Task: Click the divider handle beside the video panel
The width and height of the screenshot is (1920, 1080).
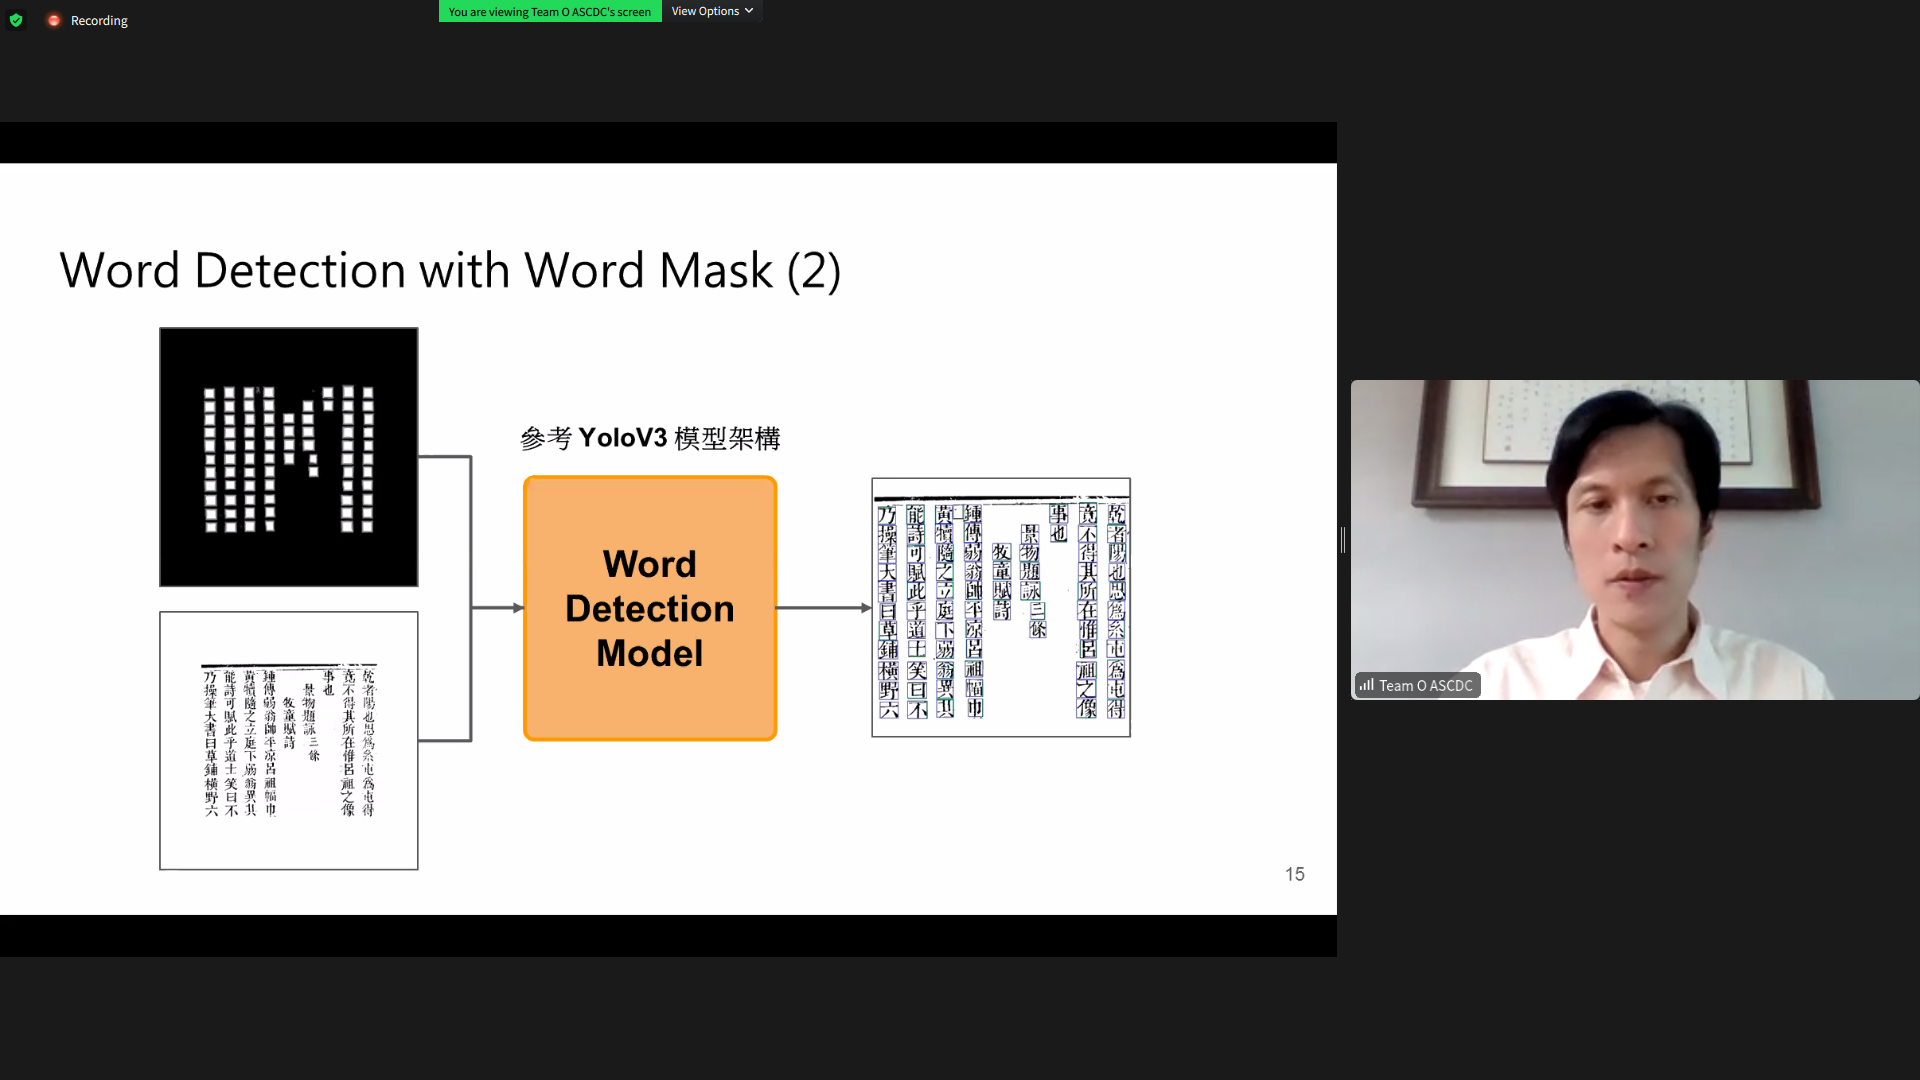Action: coord(1343,540)
